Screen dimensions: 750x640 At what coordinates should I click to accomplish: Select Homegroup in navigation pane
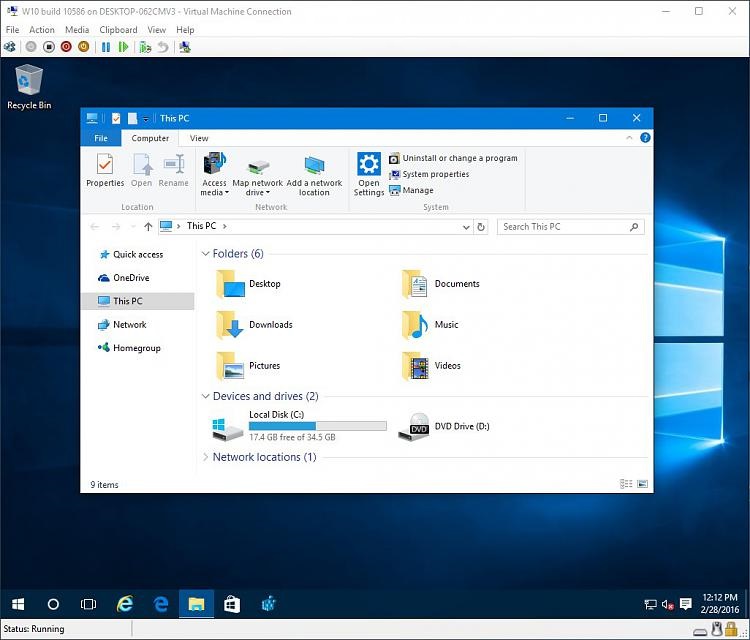click(136, 348)
